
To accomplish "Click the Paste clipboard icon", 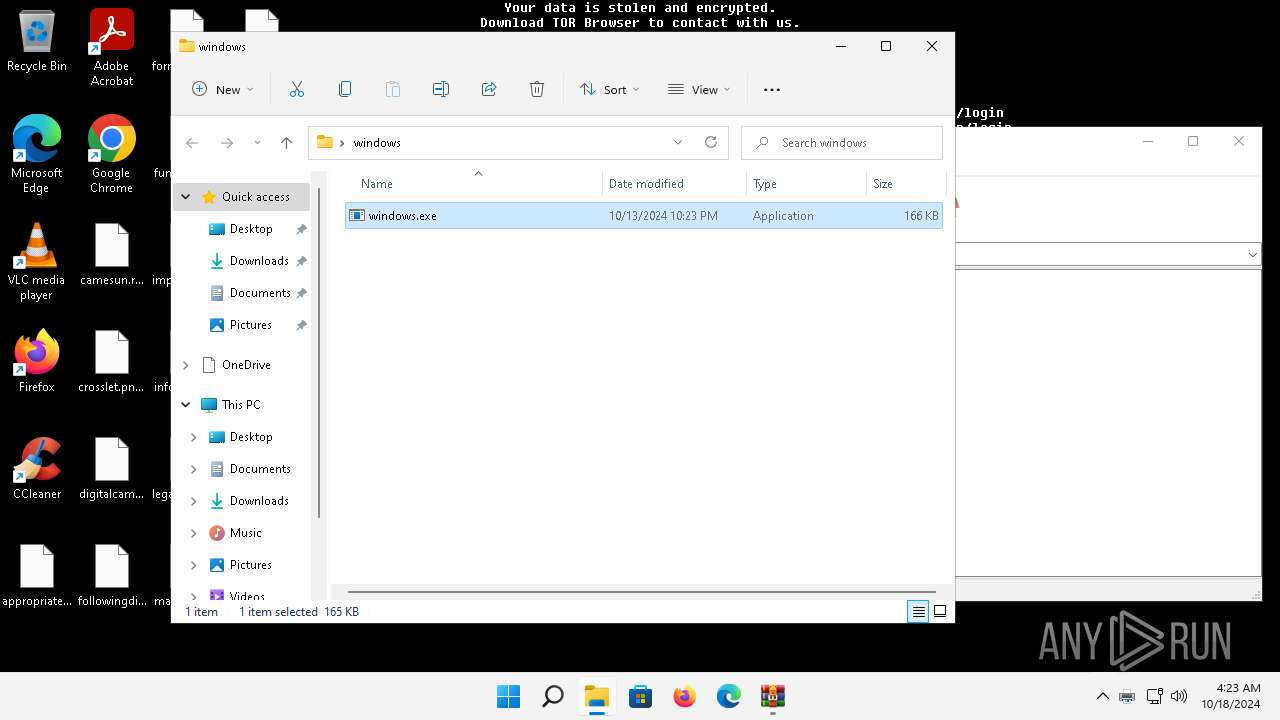I will pyautogui.click(x=393, y=89).
